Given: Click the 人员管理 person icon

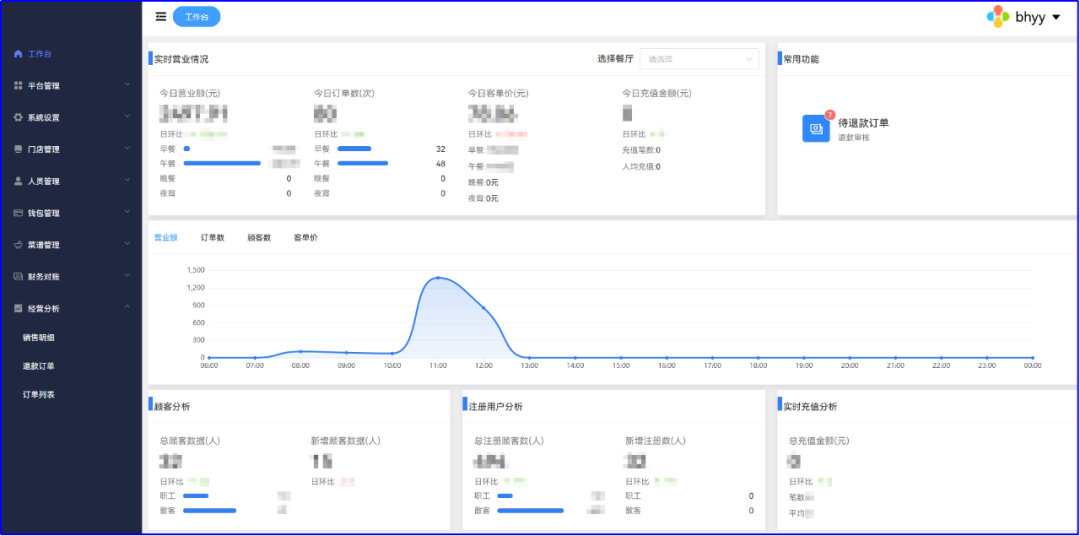Looking at the screenshot, I should 18,181.
